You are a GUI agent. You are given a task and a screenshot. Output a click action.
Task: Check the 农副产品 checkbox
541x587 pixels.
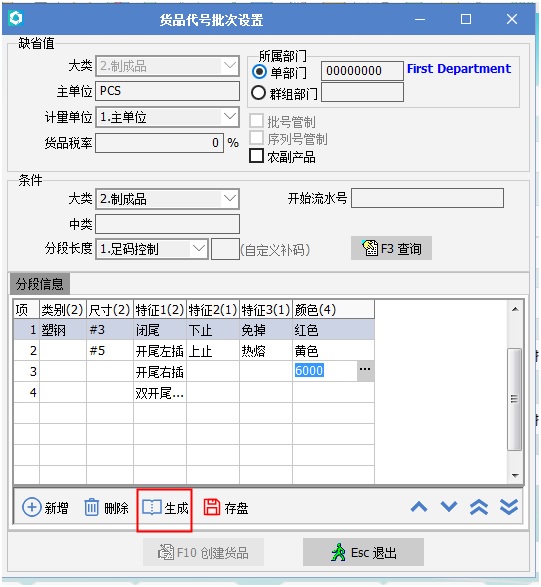point(256,156)
